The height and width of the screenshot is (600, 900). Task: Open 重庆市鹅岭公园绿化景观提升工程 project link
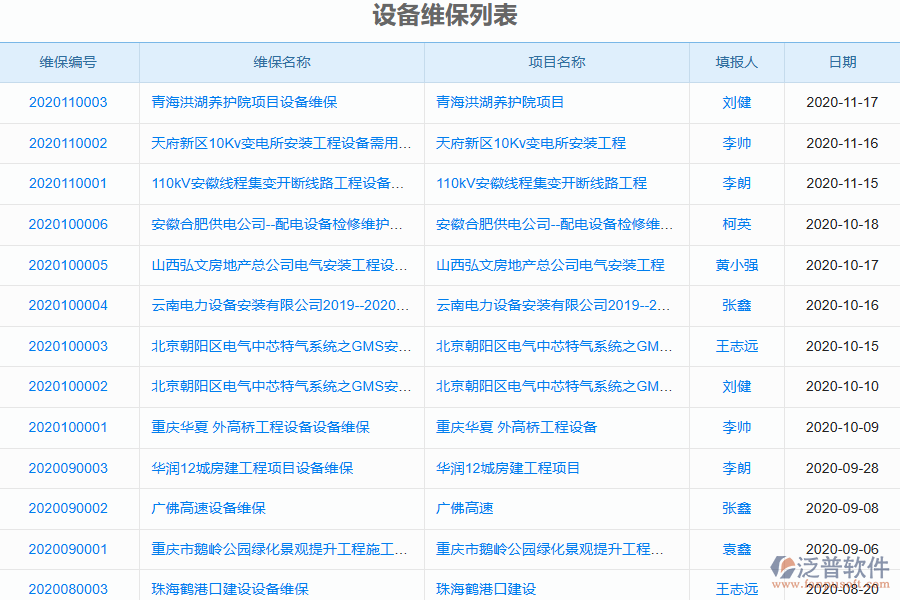coord(550,549)
